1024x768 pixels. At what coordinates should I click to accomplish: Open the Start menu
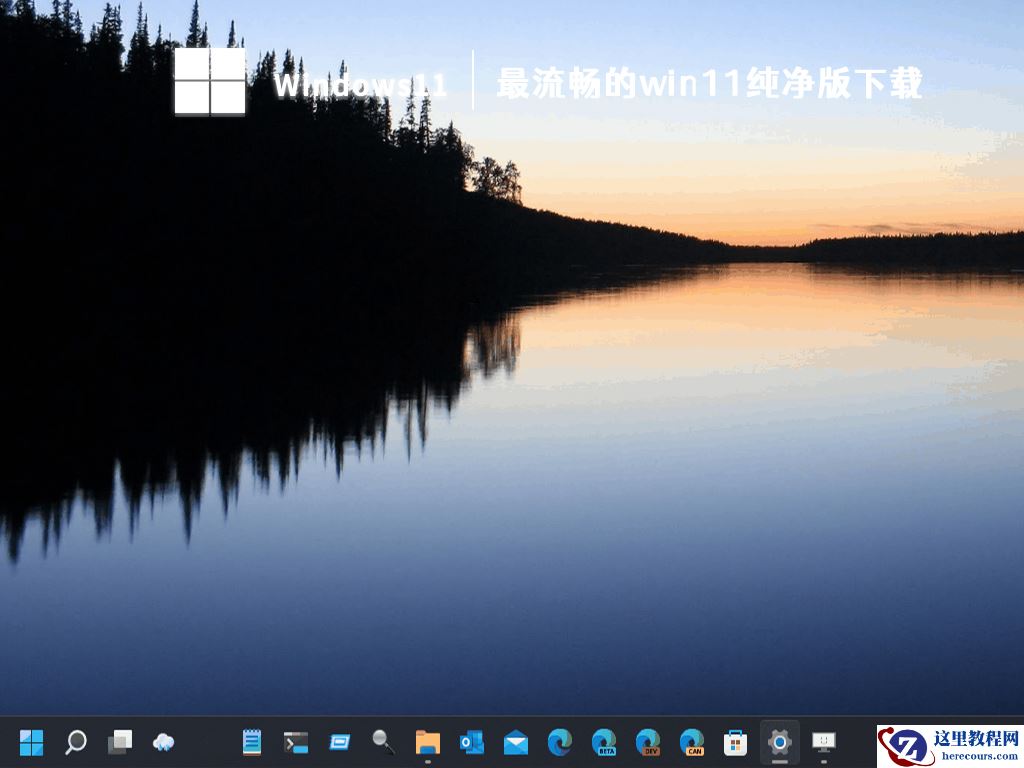tap(31, 744)
